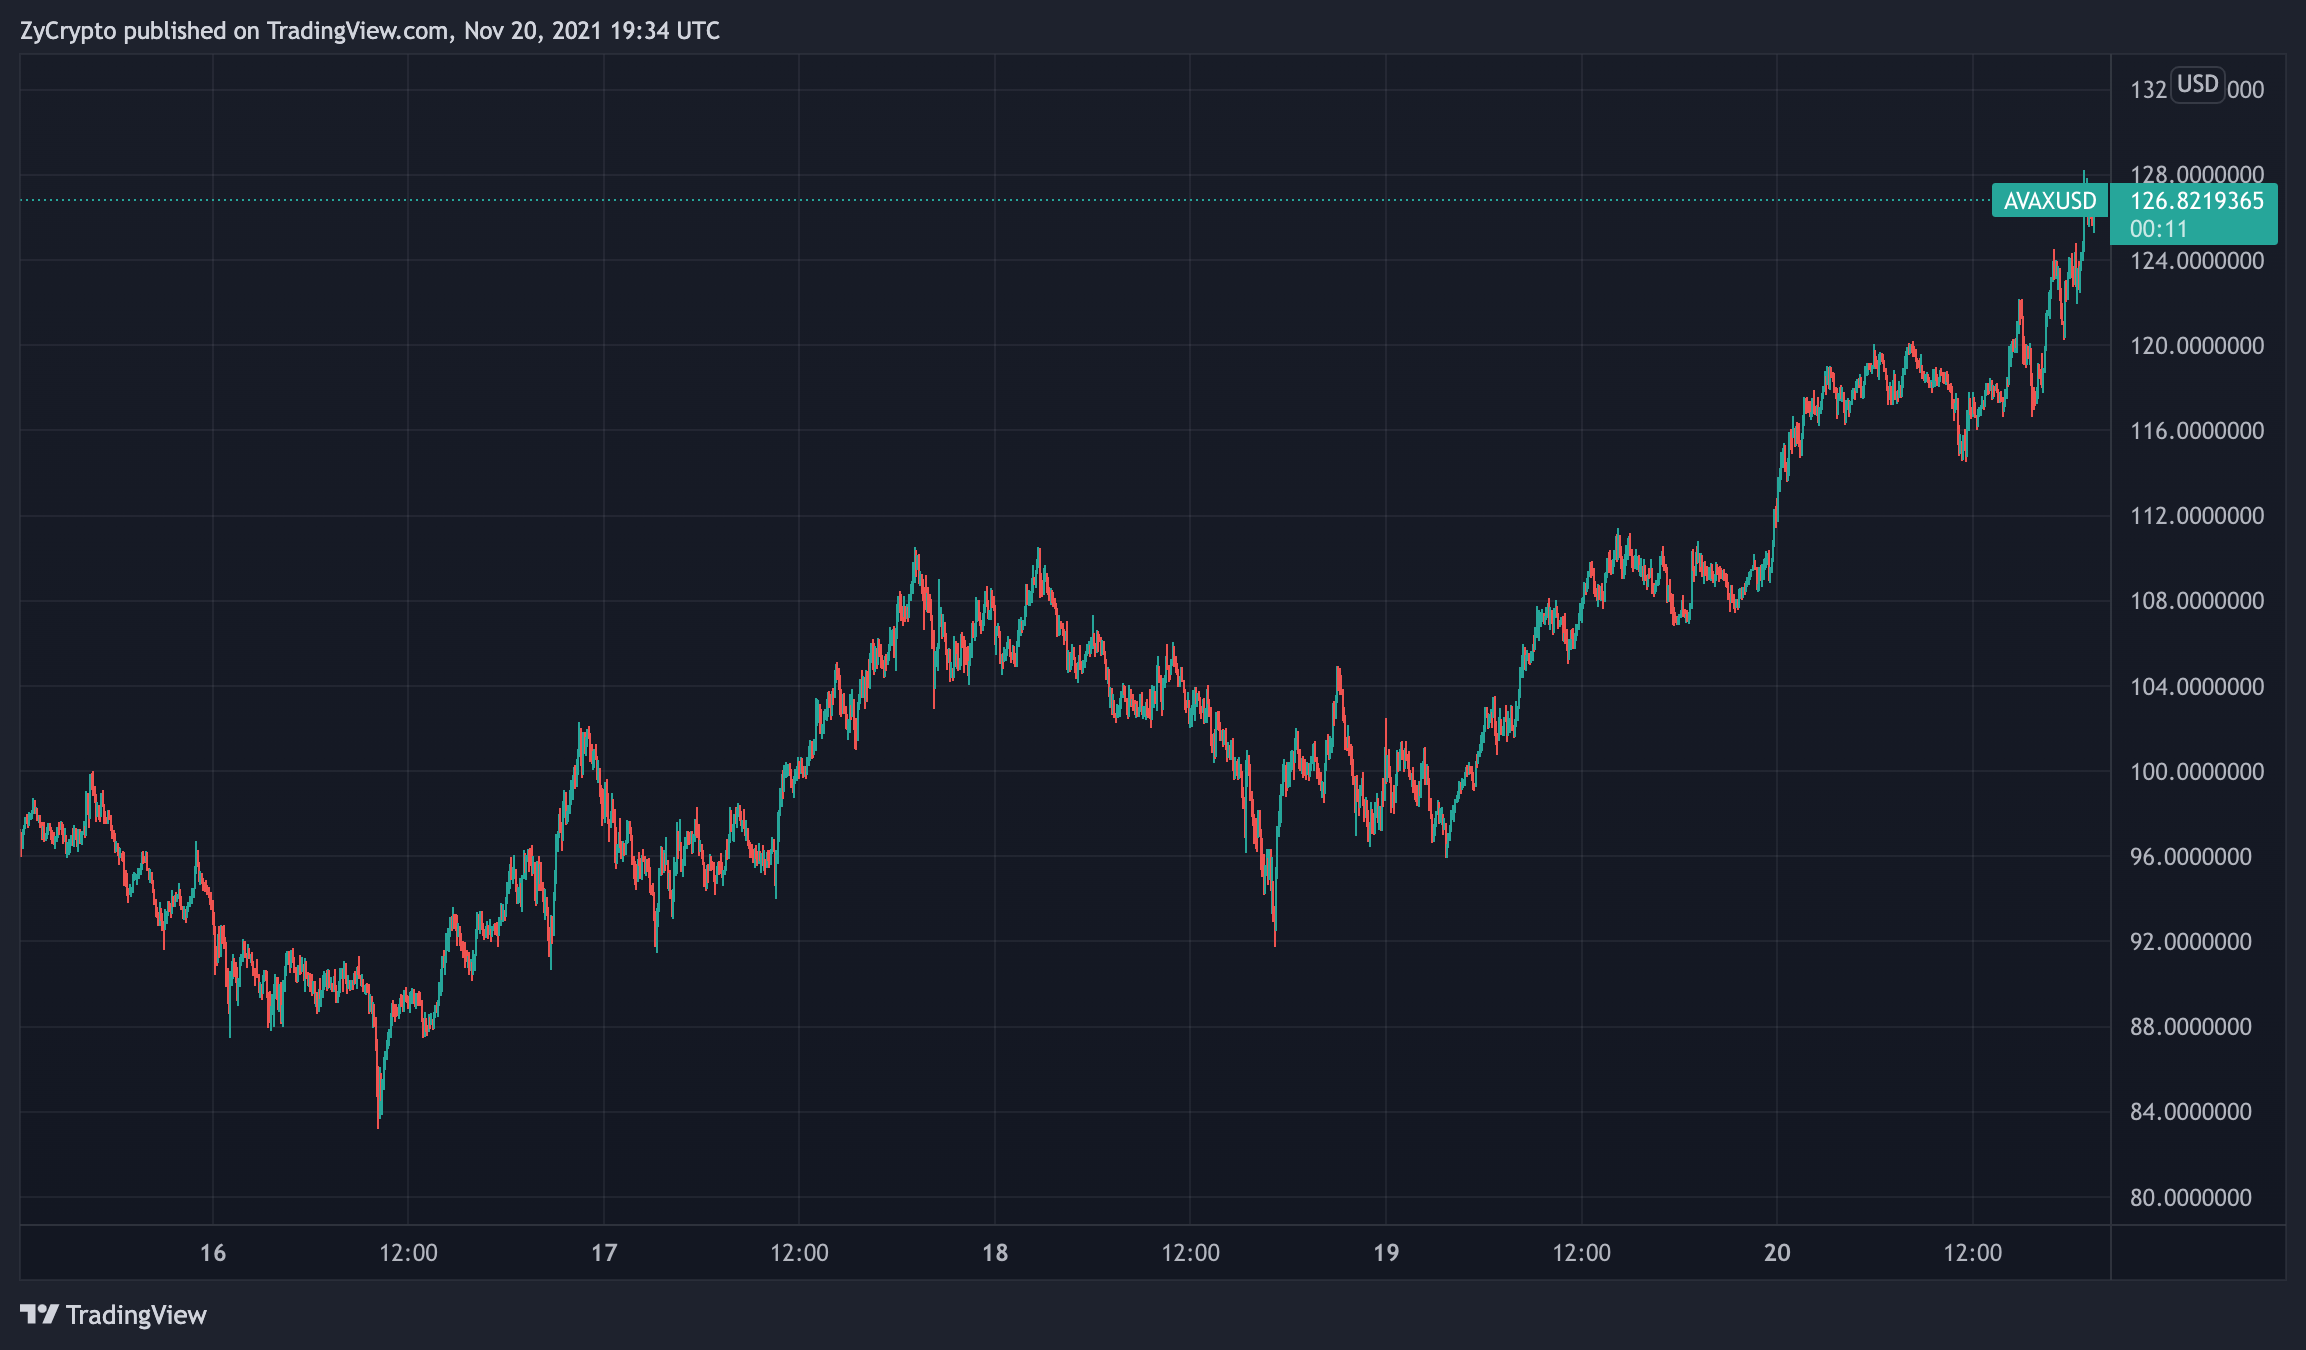2306x1350 pixels.
Task: Click the TradingView logo icon
Action: 39,1314
